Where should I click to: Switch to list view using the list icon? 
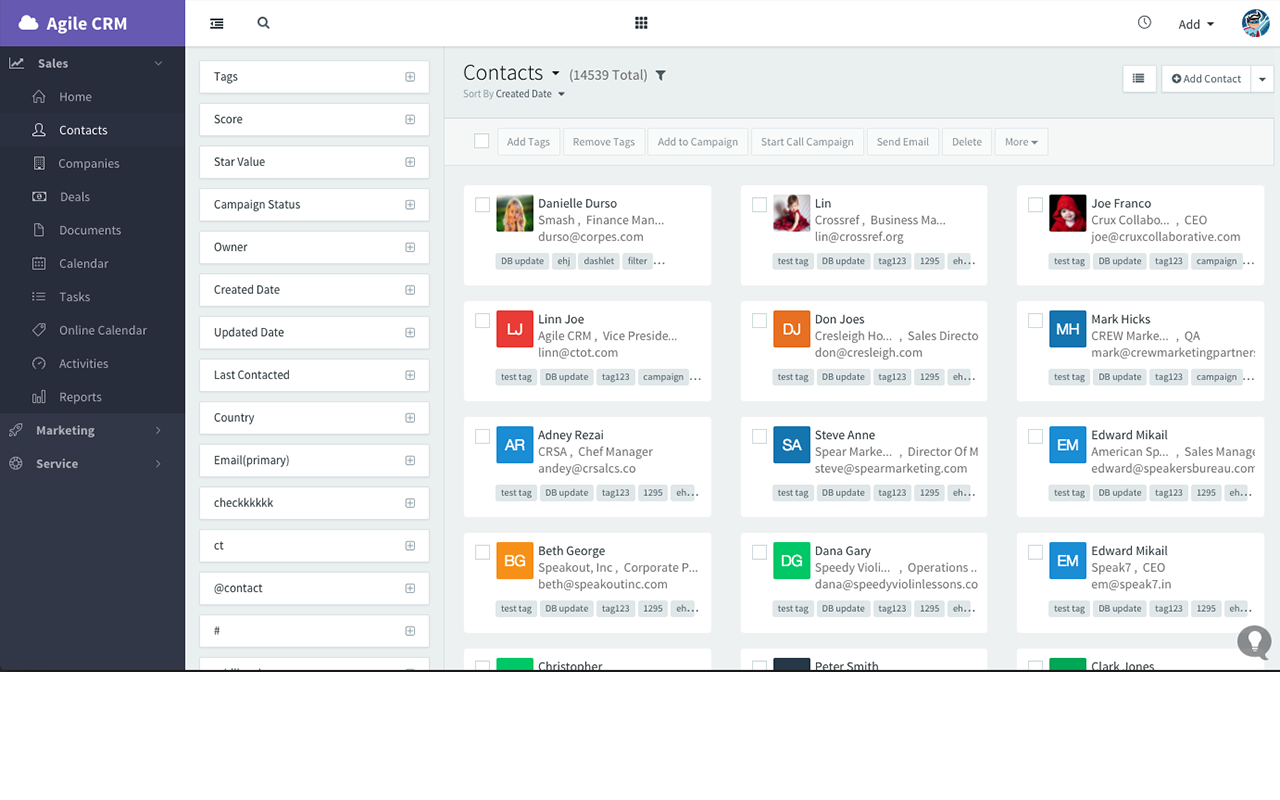[1139, 78]
